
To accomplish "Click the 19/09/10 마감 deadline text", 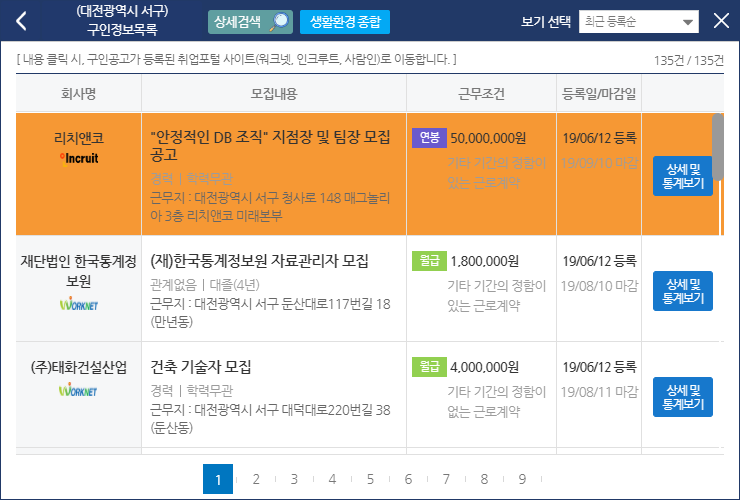I will click(599, 163).
